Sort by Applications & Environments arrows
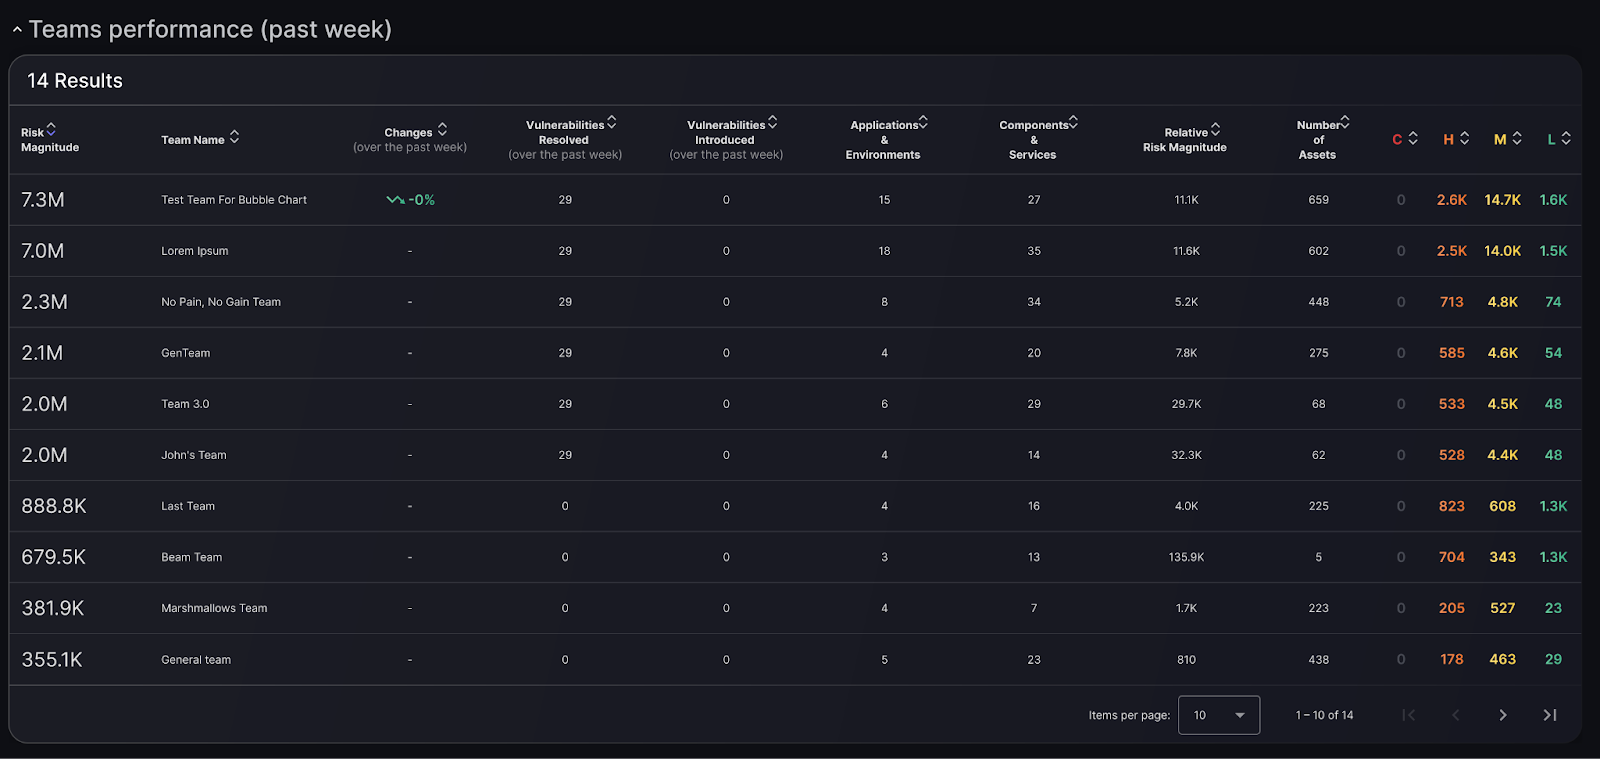This screenshot has height=759, width=1600. click(x=923, y=122)
